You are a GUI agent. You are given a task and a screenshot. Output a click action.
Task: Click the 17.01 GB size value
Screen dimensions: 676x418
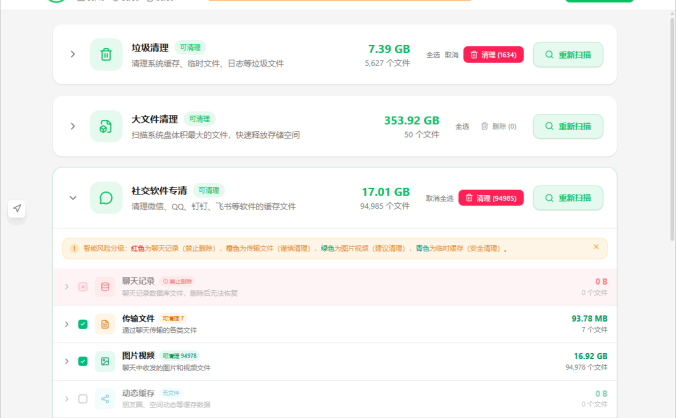tap(385, 192)
